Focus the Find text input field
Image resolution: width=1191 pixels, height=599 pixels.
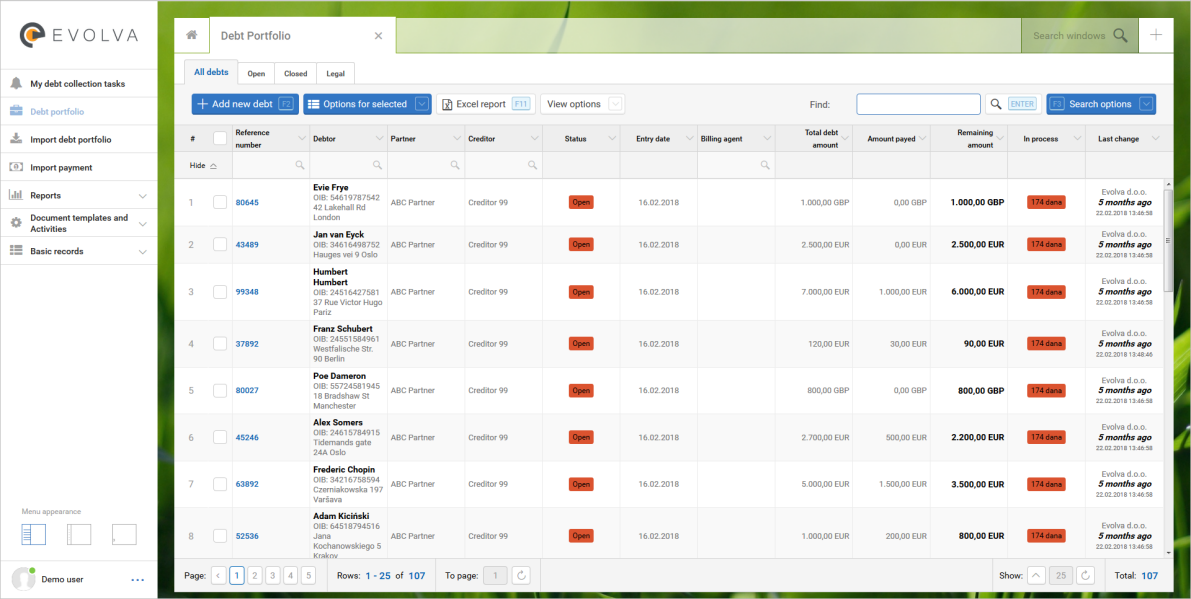[x=918, y=104]
